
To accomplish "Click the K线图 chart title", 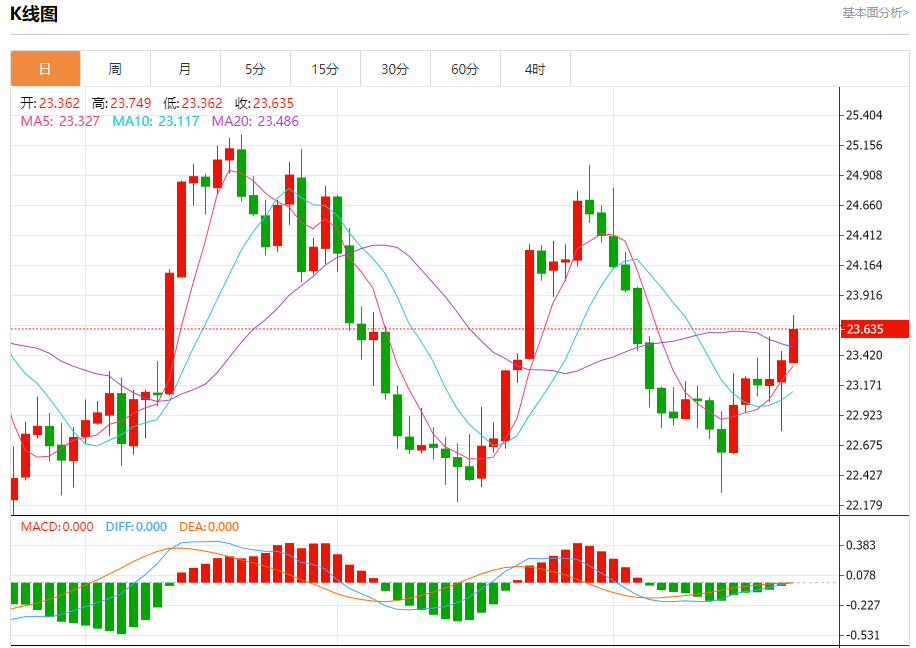I will coord(34,14).
